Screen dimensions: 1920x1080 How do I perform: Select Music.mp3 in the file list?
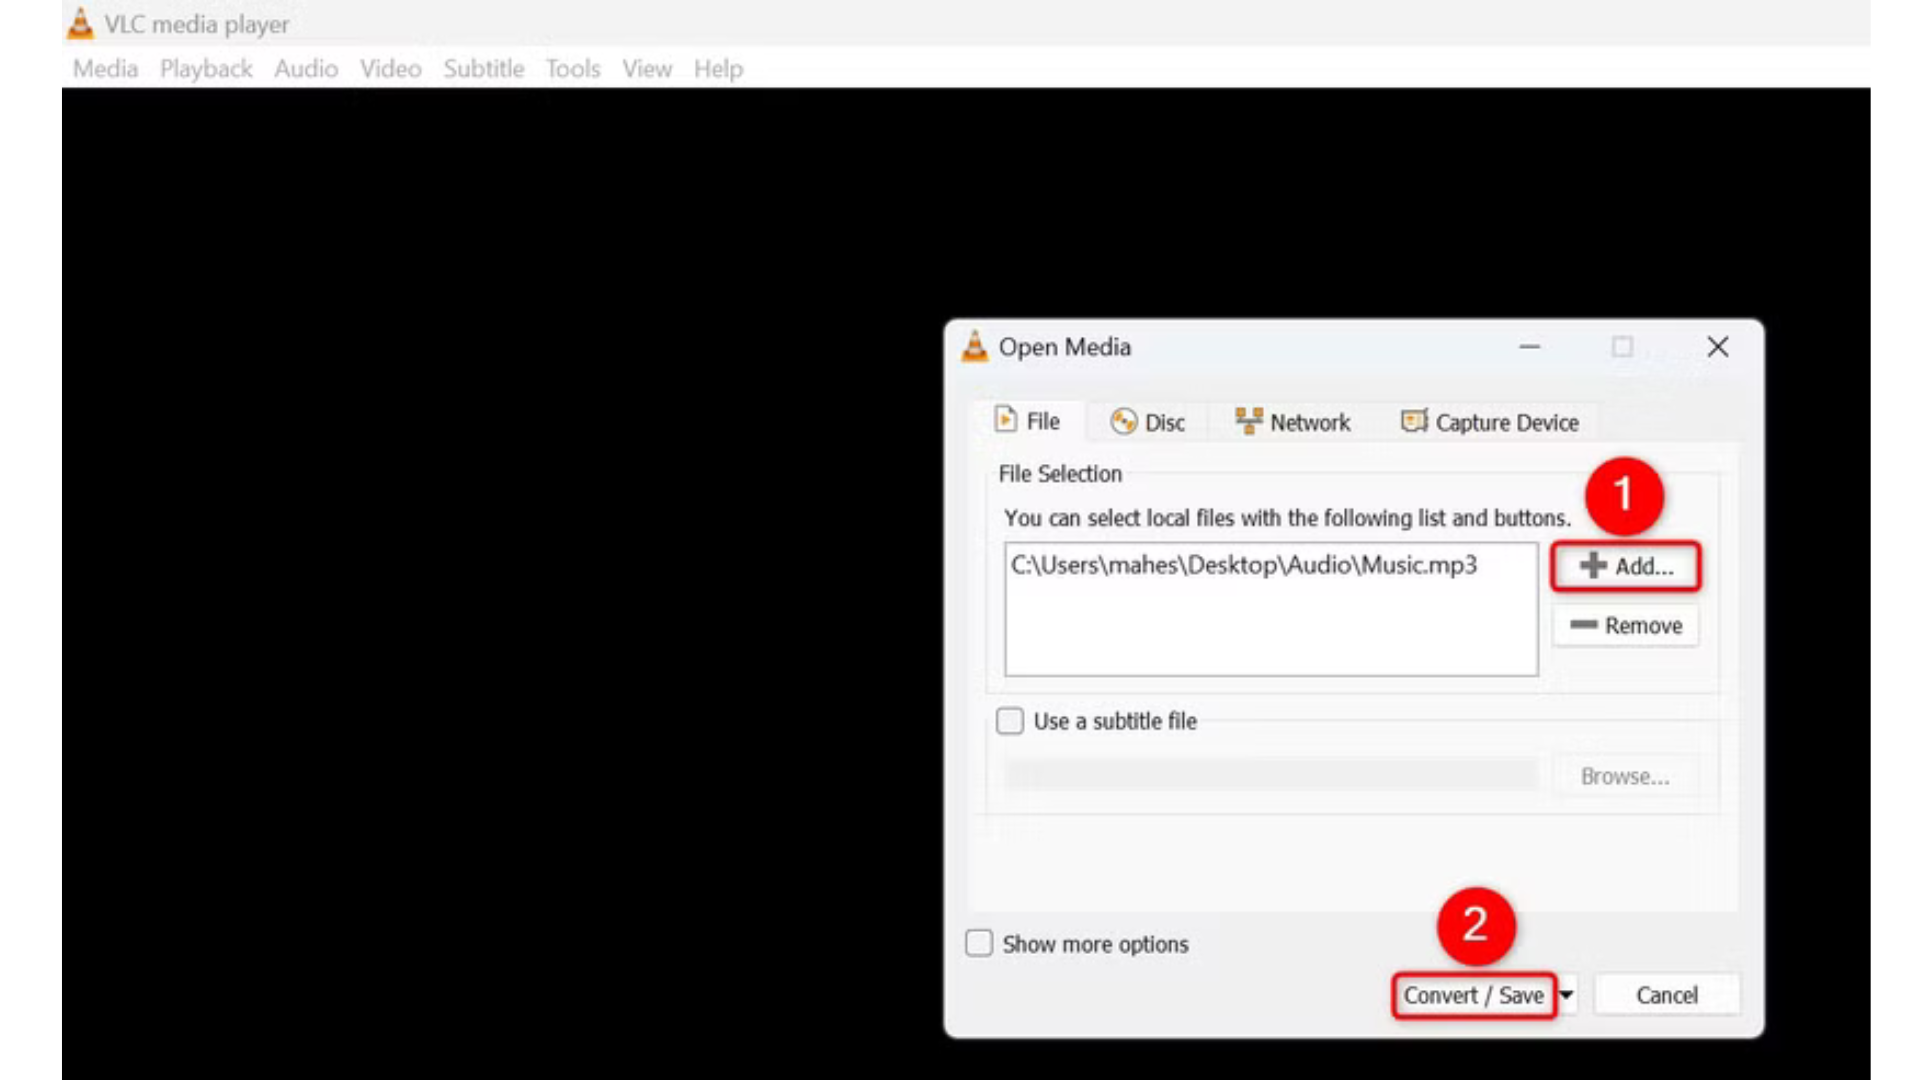pyautogui.click(x=1242, y=565)
